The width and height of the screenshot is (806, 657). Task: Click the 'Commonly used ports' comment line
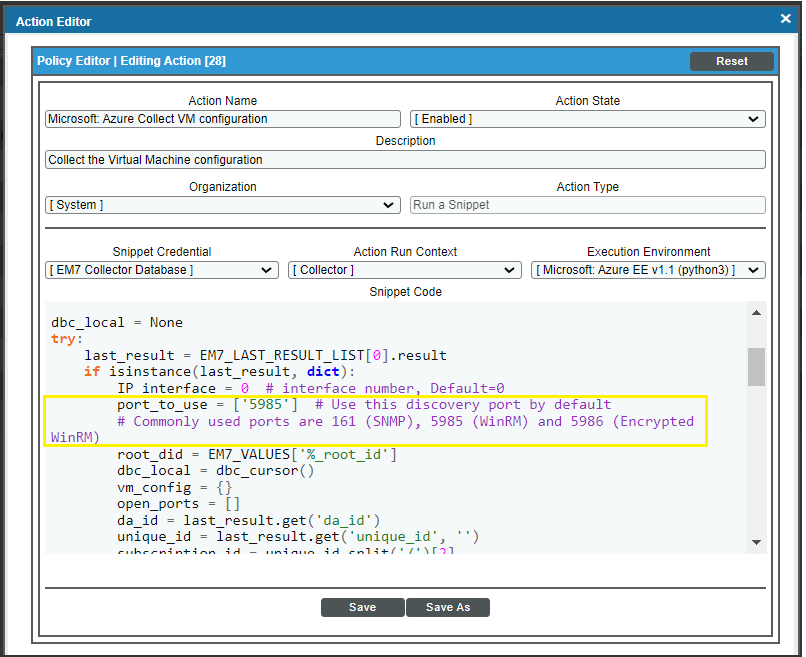click(x=372, y=429)
